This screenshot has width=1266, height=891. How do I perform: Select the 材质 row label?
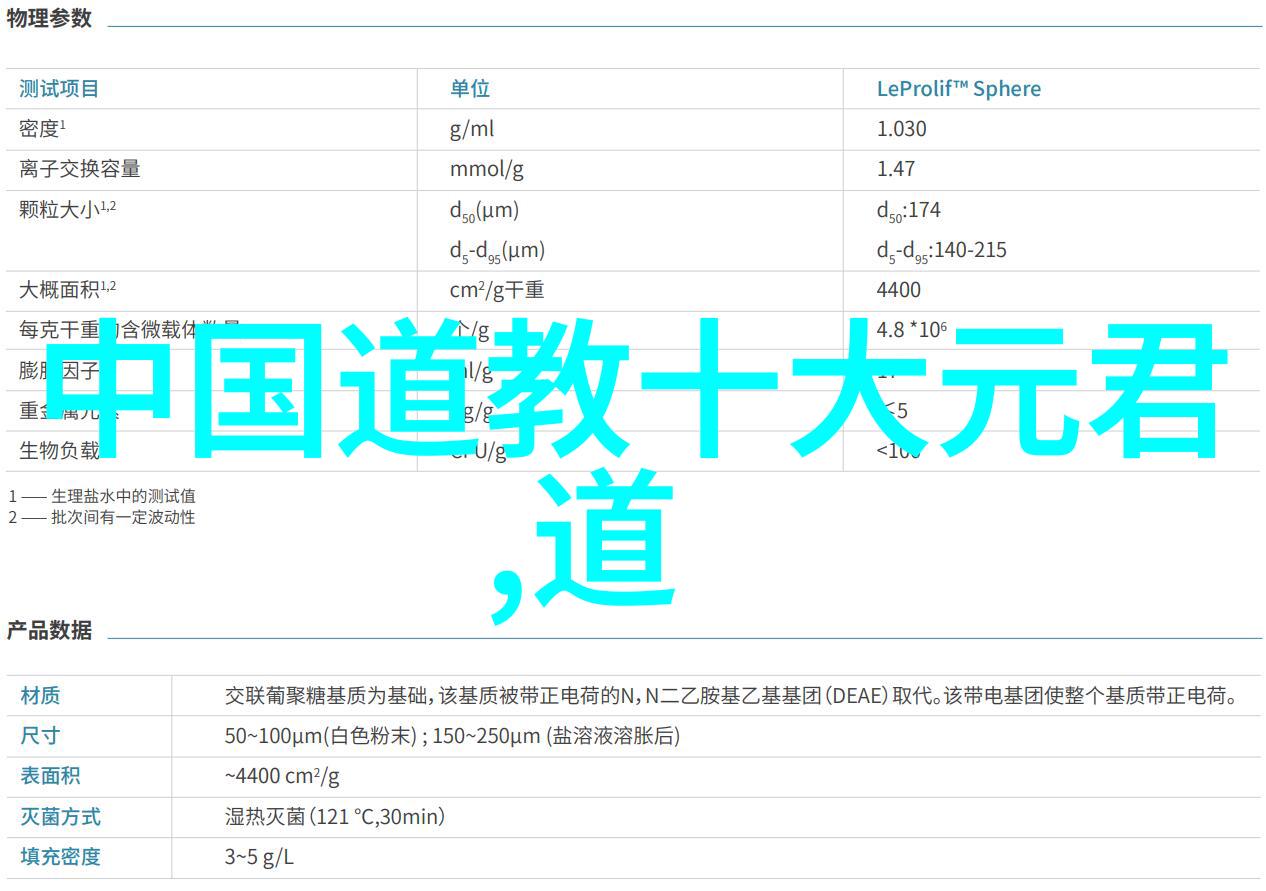[40, 696]
